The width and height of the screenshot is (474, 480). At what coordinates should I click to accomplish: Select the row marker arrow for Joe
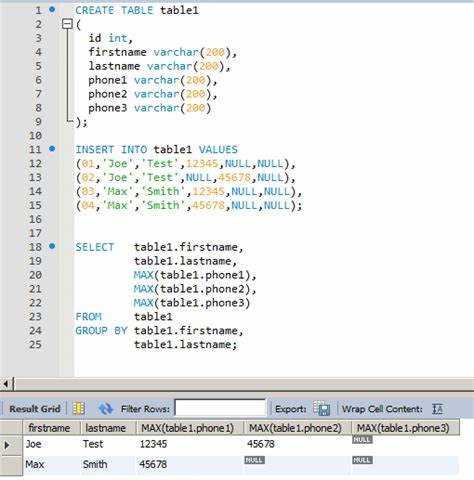7,445
